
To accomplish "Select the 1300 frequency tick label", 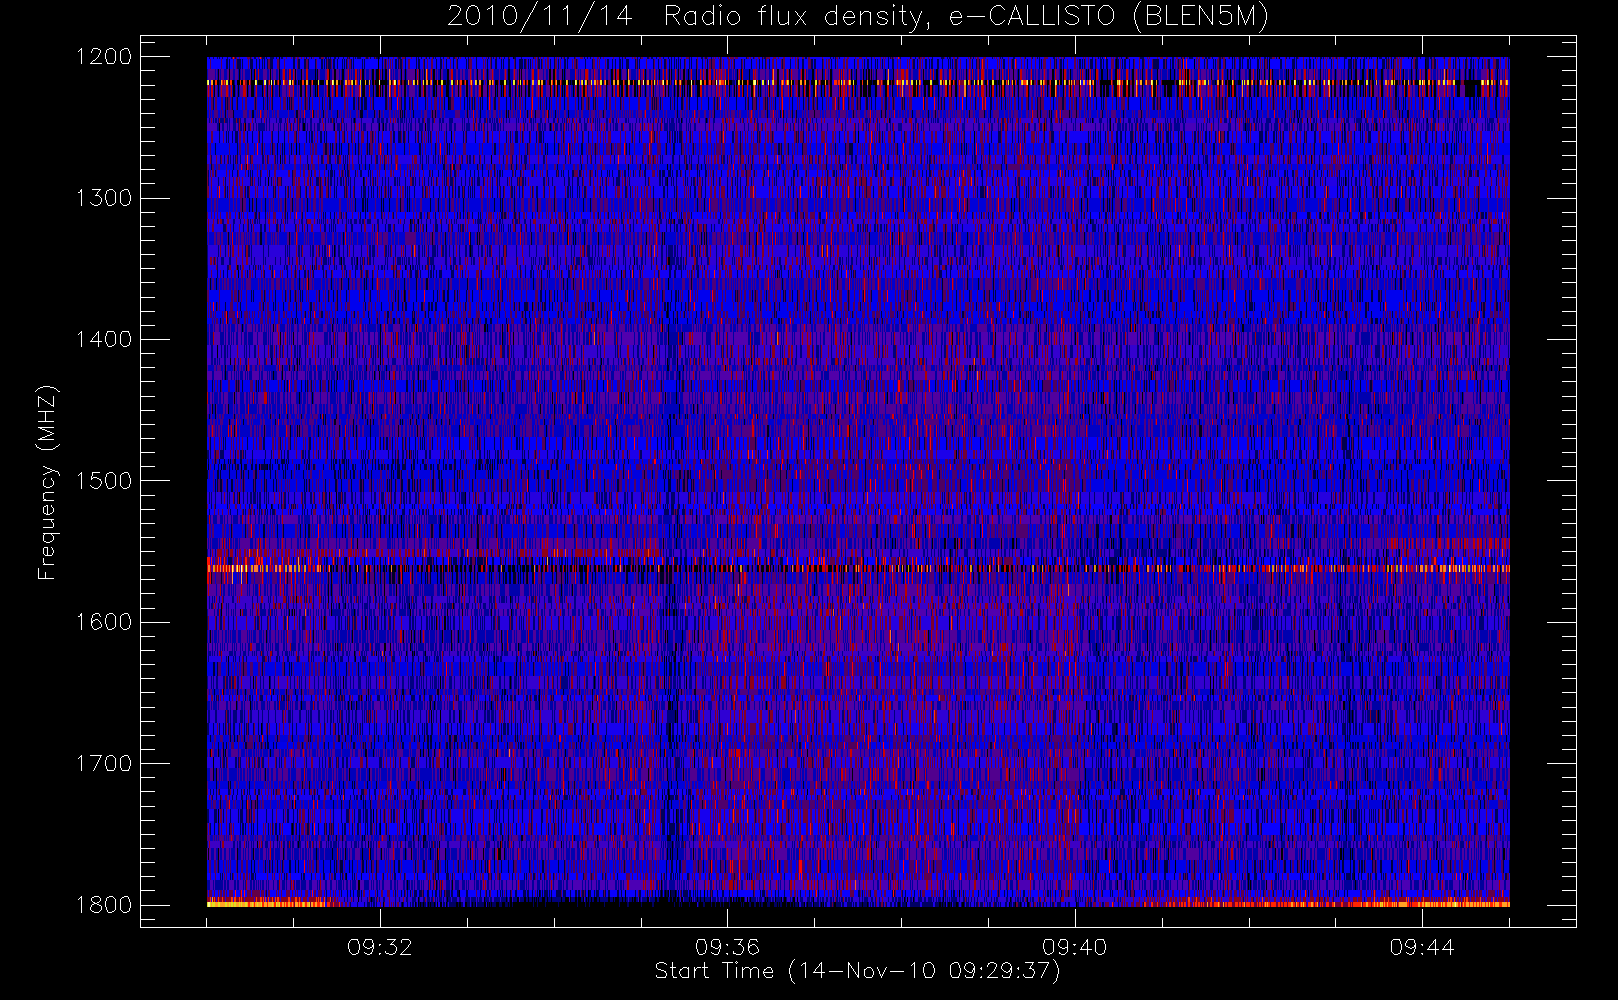I will [x=104, y=198].
